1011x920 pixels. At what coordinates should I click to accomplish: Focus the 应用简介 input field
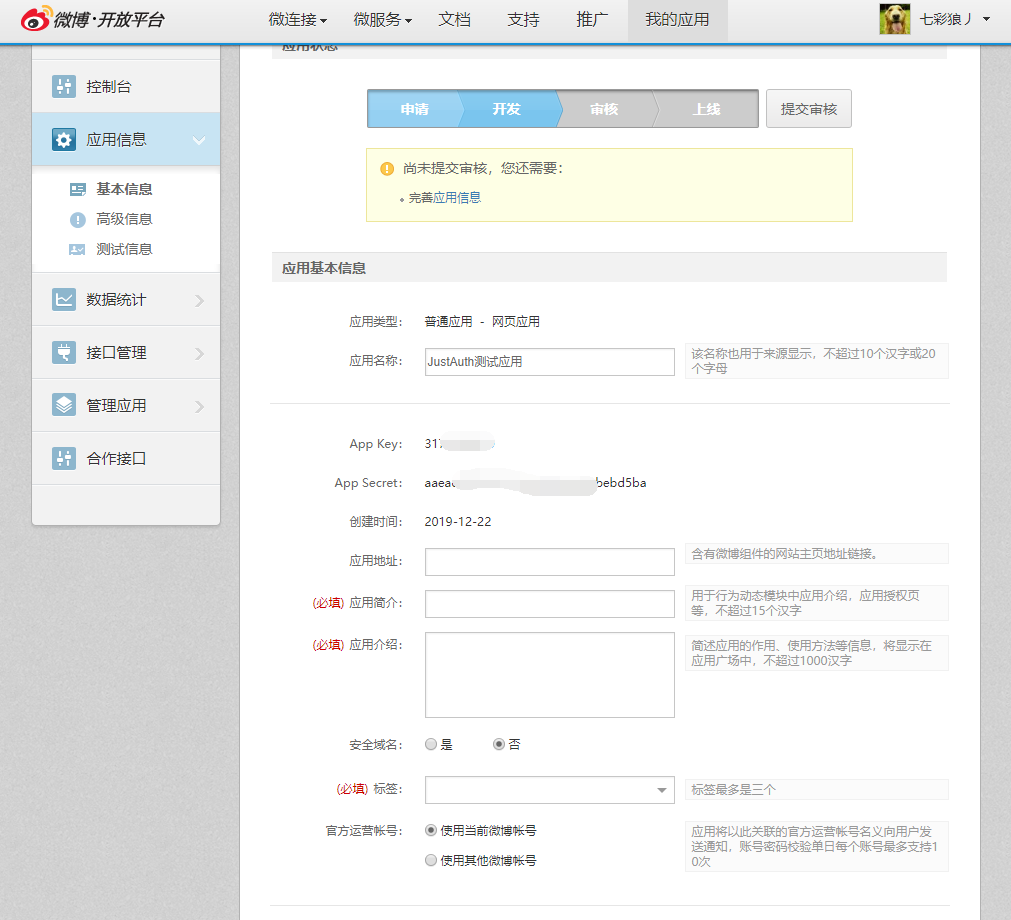tap(549, 603)
